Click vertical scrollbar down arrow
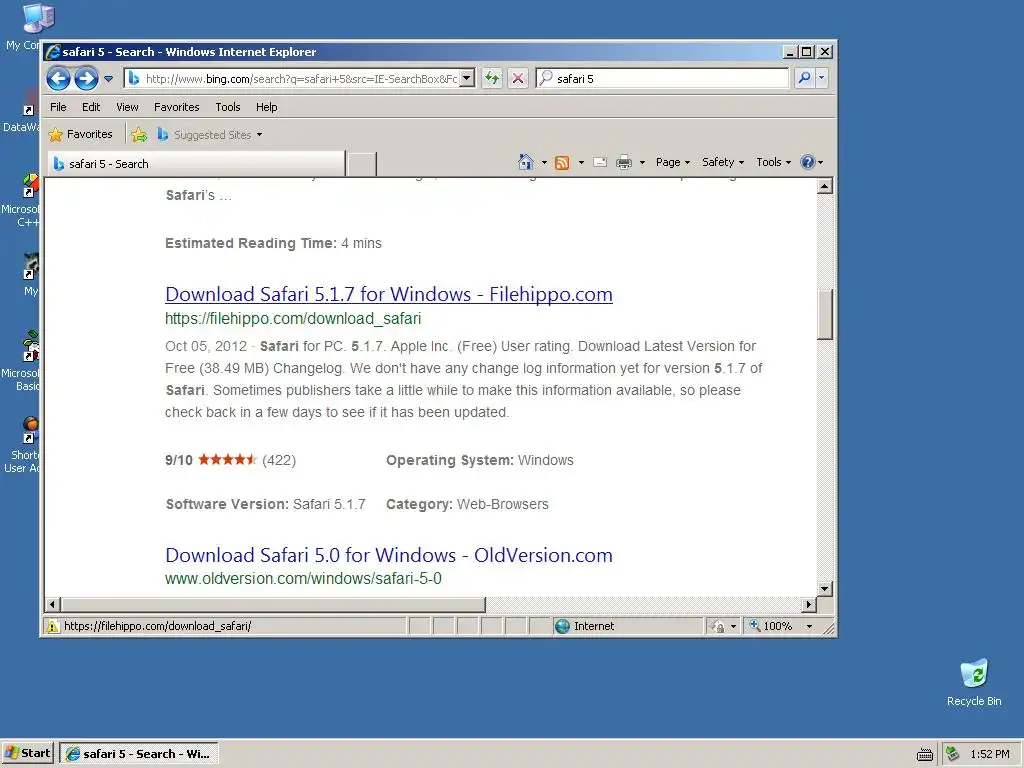Screen dimensions: 1024x768 click(825, 588)
